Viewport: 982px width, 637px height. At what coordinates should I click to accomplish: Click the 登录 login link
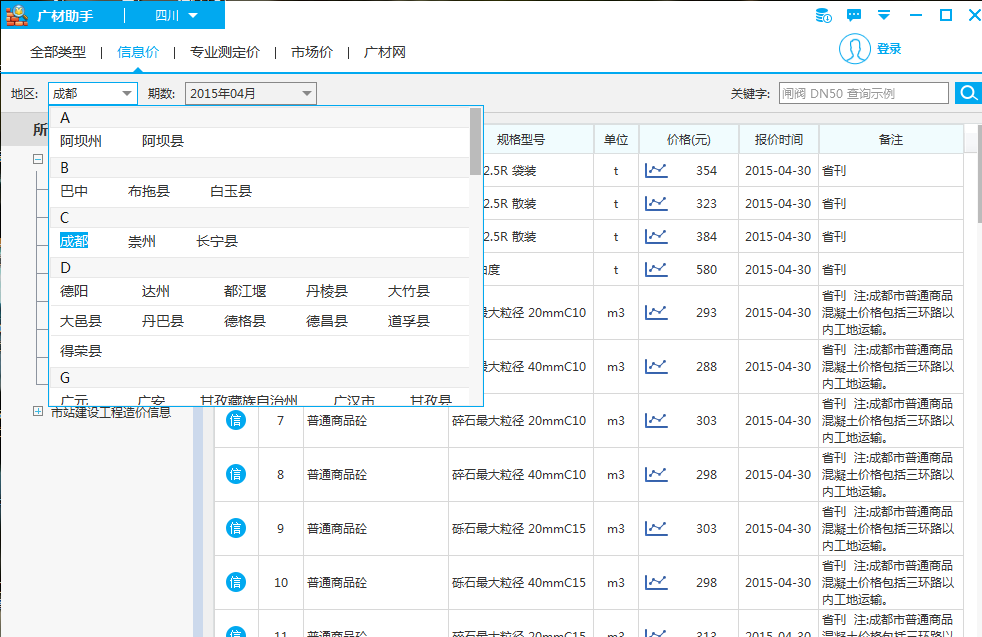pyautogui.click(x=889, y=49)
